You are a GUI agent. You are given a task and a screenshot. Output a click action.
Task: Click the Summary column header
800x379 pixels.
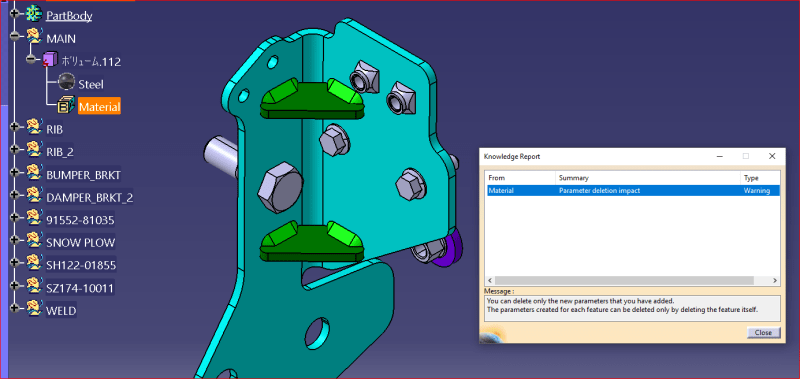point(647,178)
